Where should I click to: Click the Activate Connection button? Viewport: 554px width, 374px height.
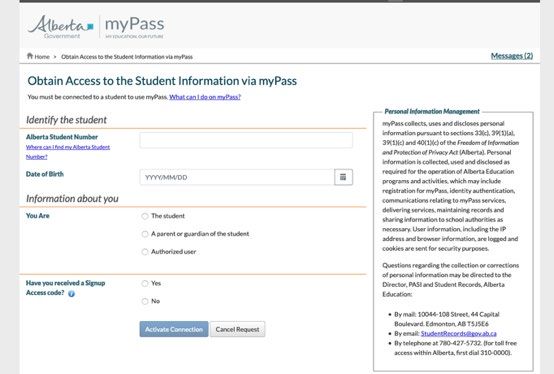(174, 329)
